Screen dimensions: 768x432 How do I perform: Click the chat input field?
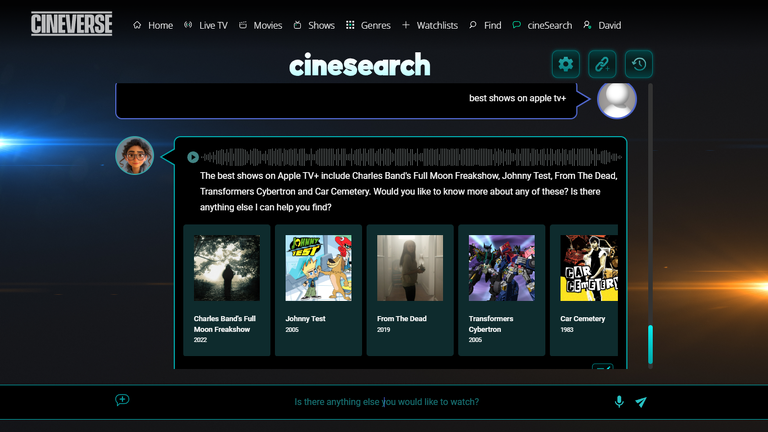(x=386, y=402)
